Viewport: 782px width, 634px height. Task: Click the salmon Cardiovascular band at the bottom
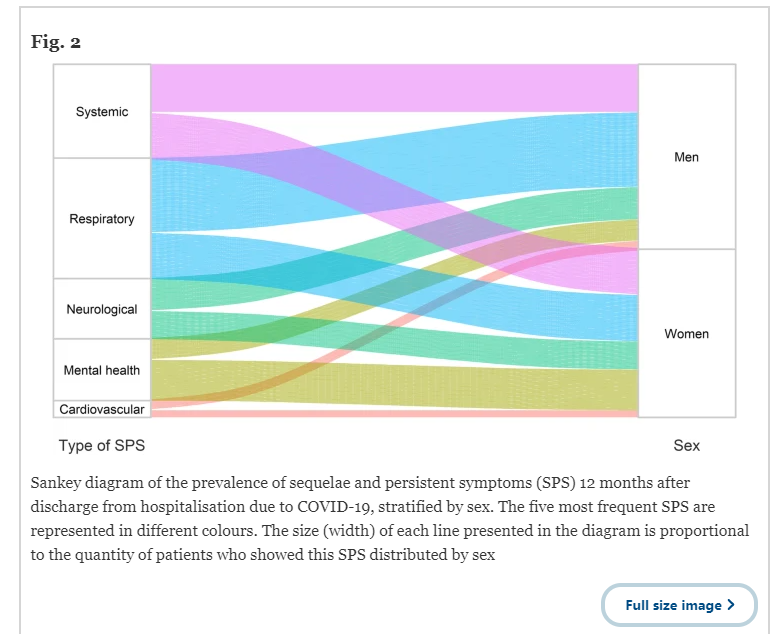click(394, 414)
